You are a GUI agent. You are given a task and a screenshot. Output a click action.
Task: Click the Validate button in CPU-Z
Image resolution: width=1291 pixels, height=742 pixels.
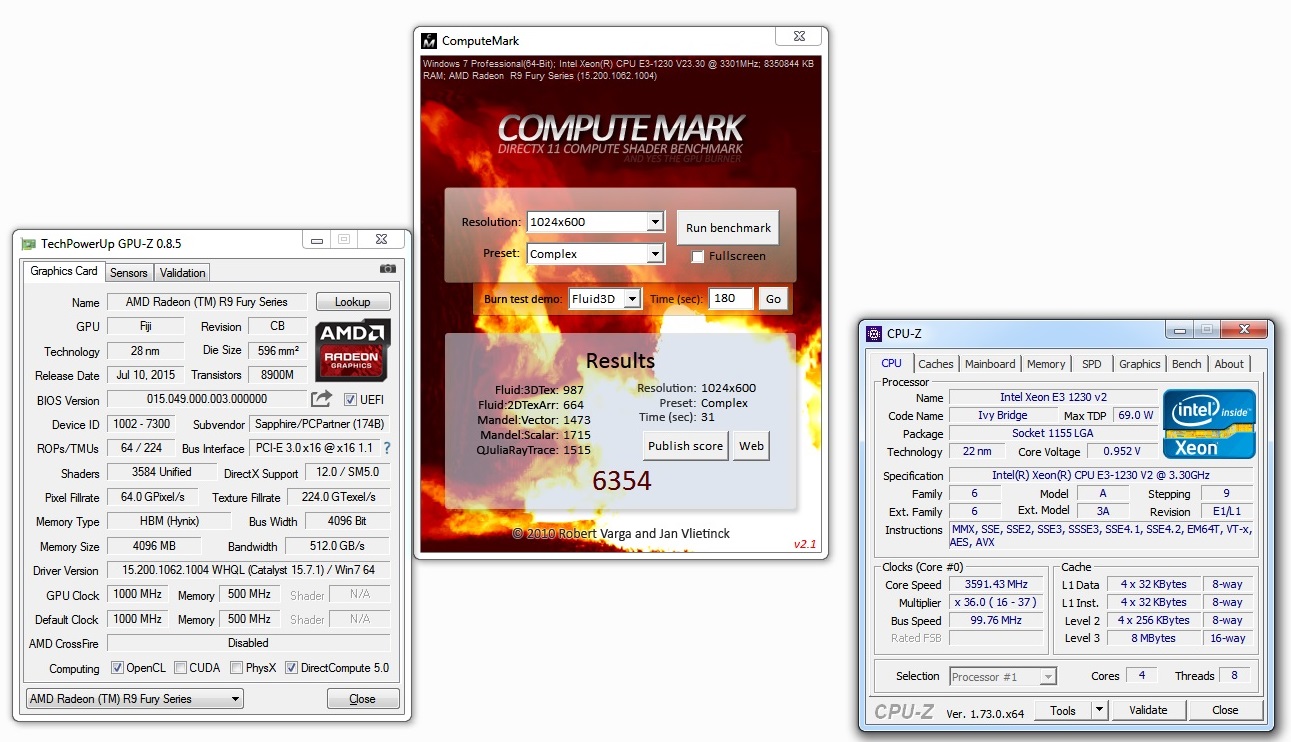(x=1148, y=710)
